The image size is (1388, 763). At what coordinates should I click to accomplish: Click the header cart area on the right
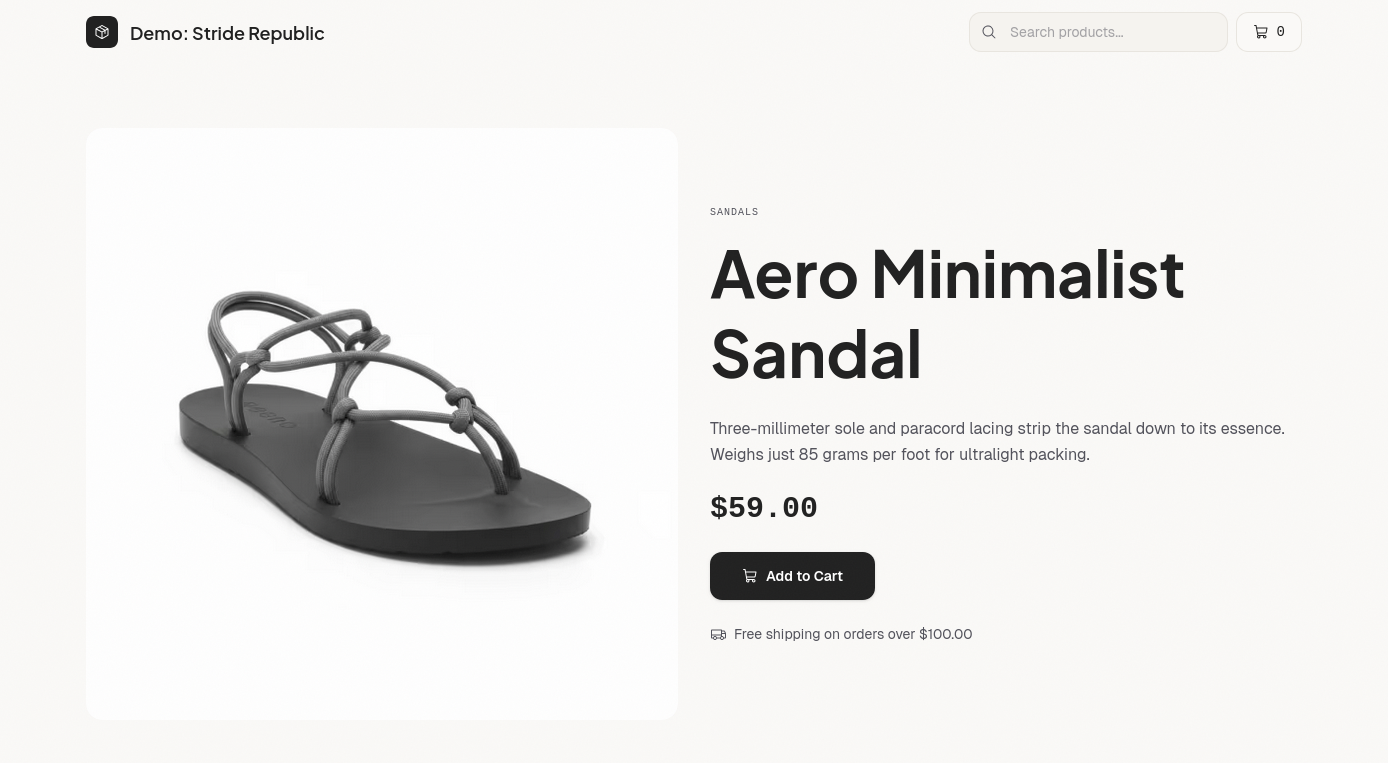coord(1268,31)
